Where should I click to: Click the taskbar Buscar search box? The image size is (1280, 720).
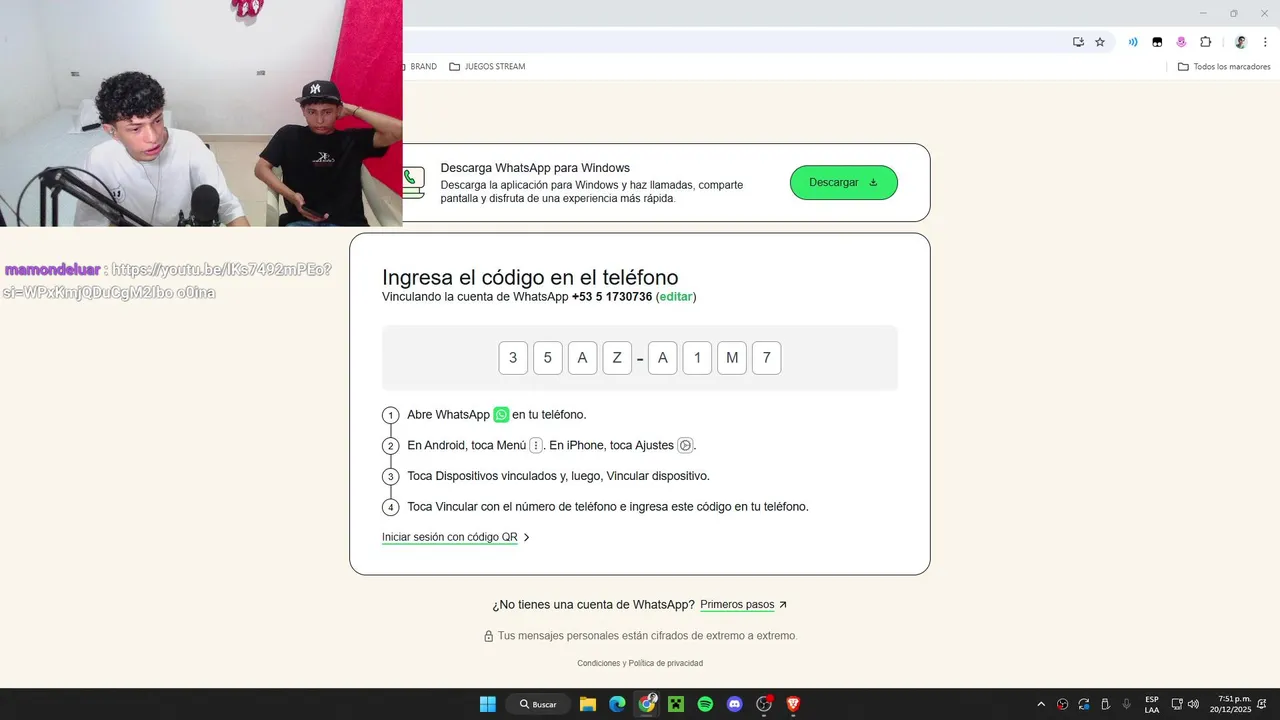tap(538, 704)
